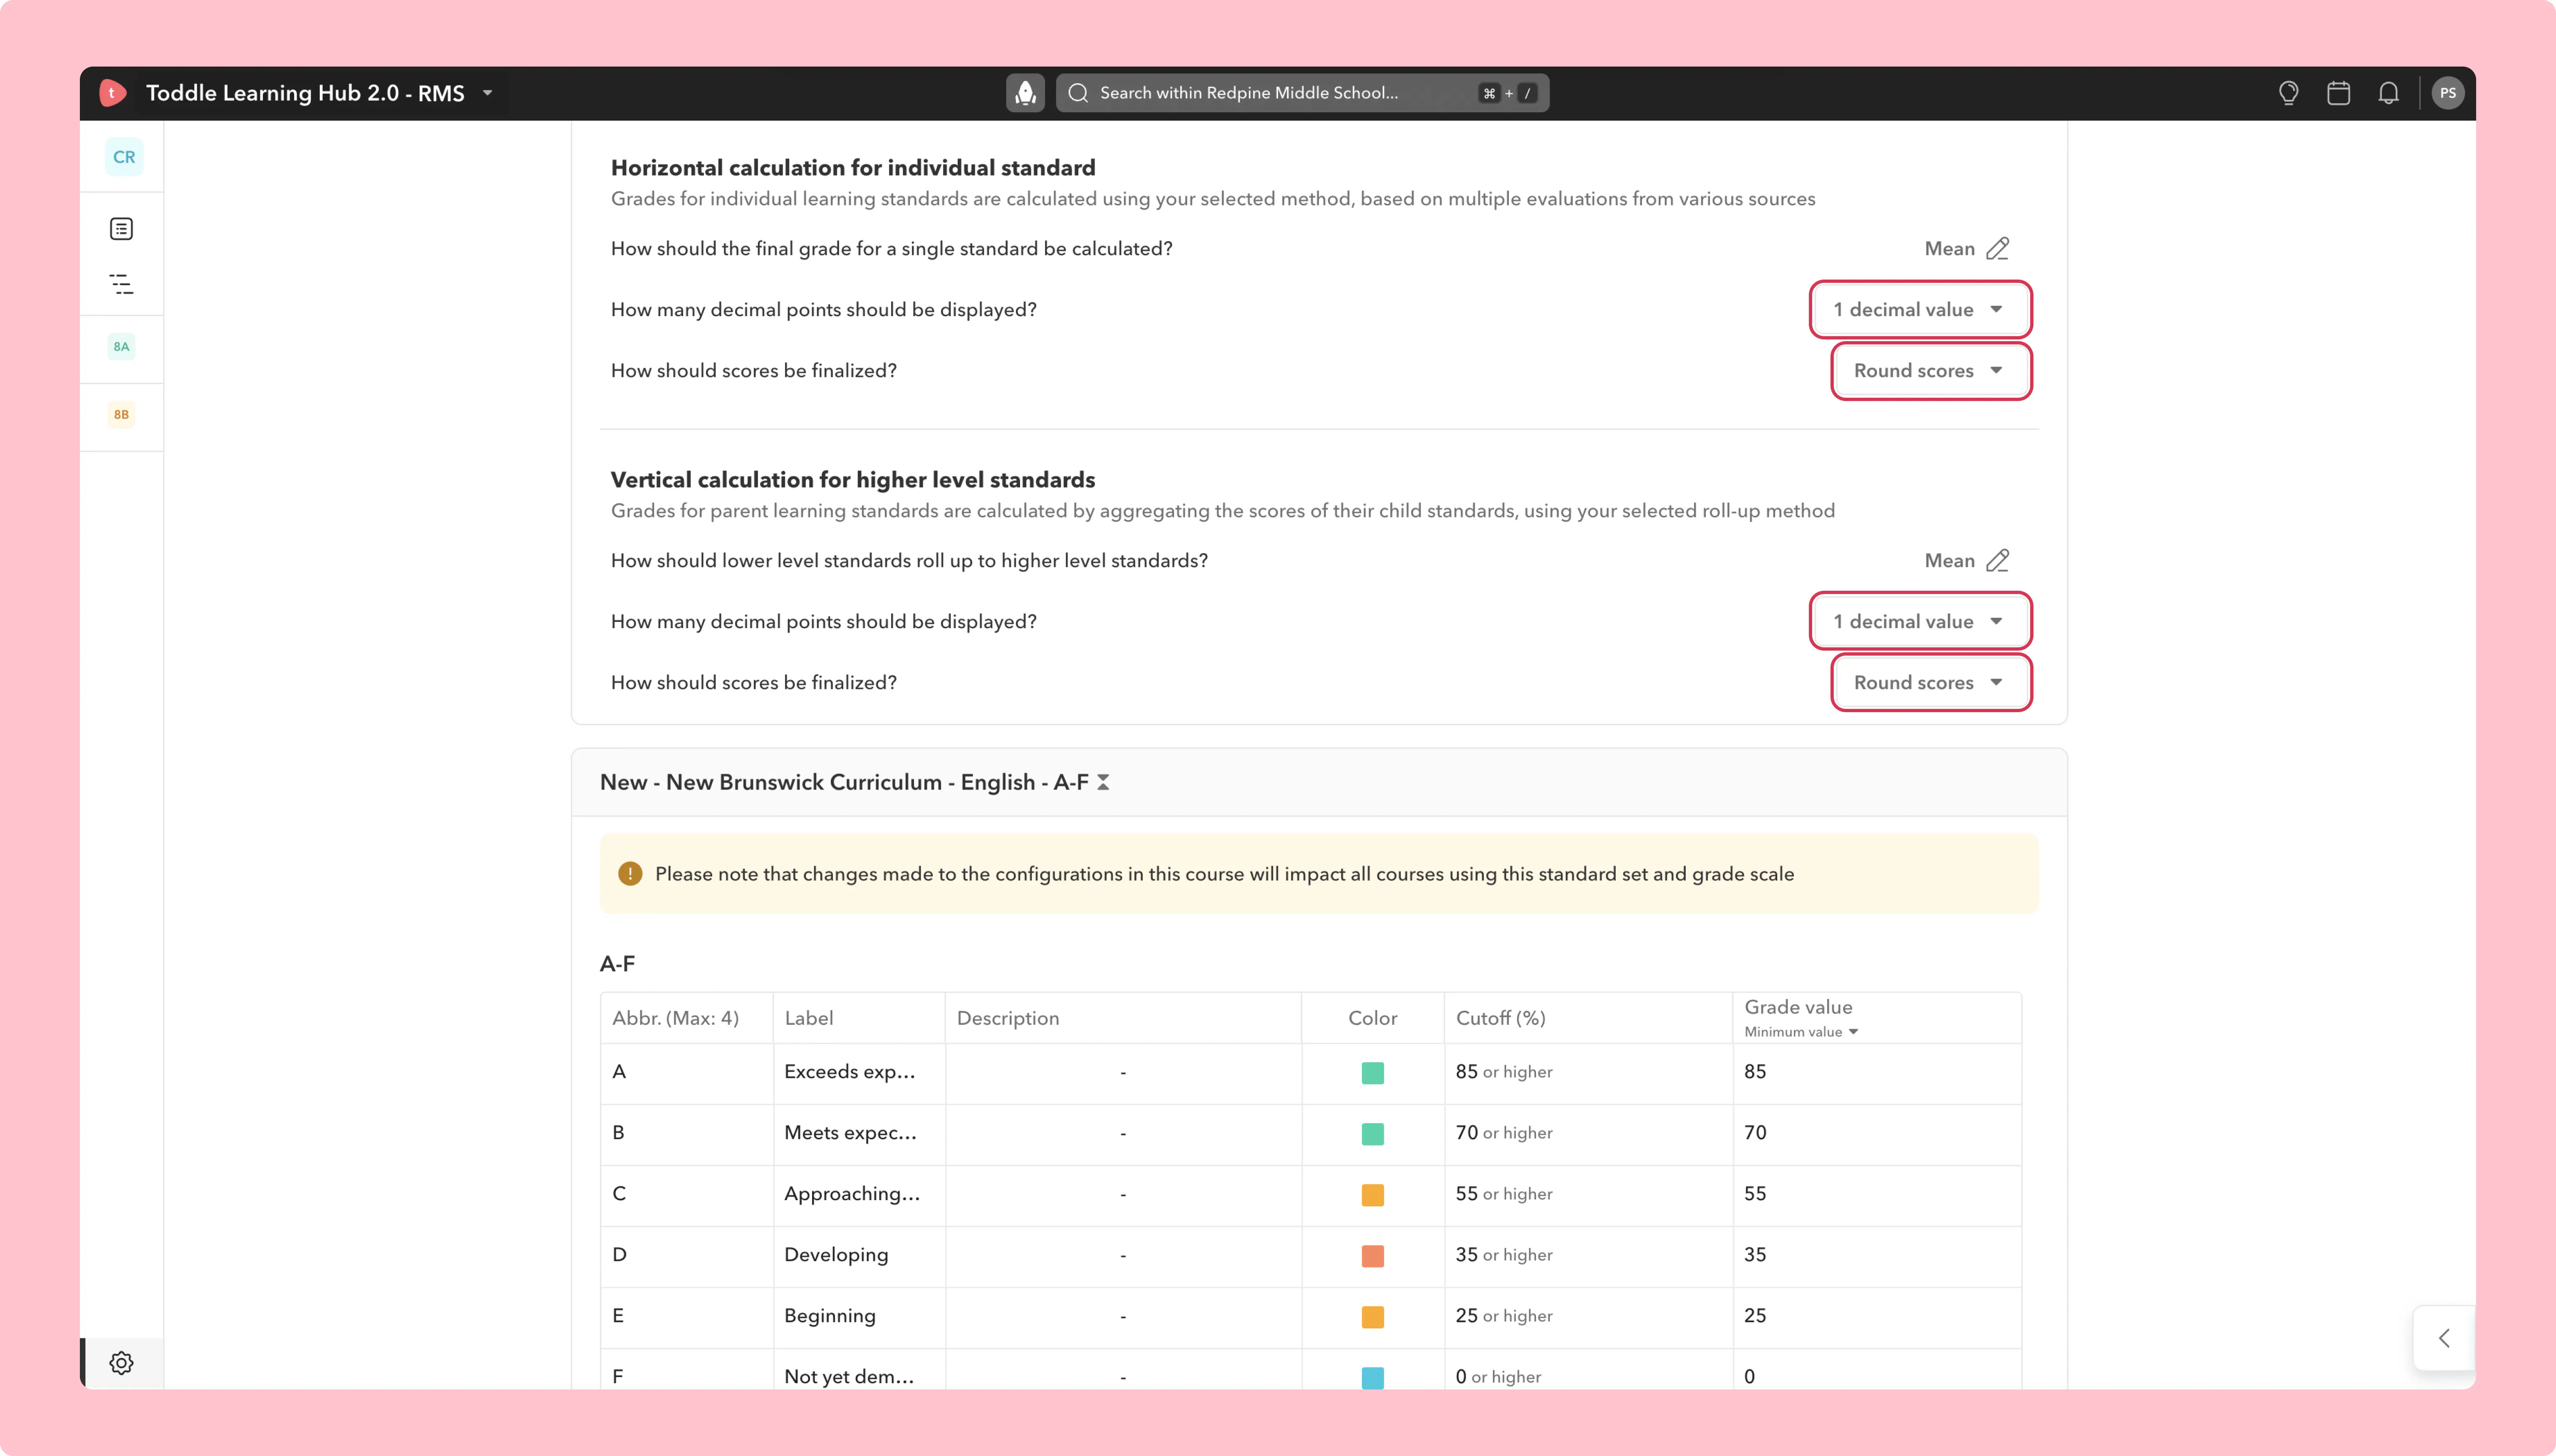The height and width of the screenshot is (1456, 2556).
Task: Click the color swatch for grade C
Action: (1372, 1195)
